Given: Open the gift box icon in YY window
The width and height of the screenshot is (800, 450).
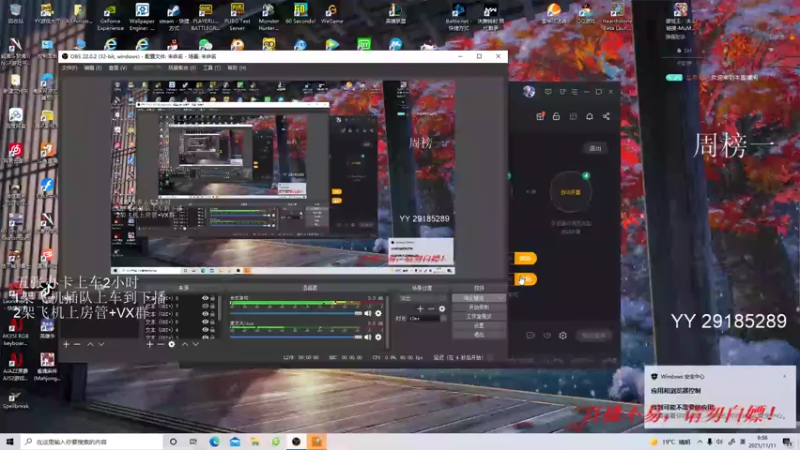Looking at the screenshot, I should pyautogui.click(x=540, y=116).
